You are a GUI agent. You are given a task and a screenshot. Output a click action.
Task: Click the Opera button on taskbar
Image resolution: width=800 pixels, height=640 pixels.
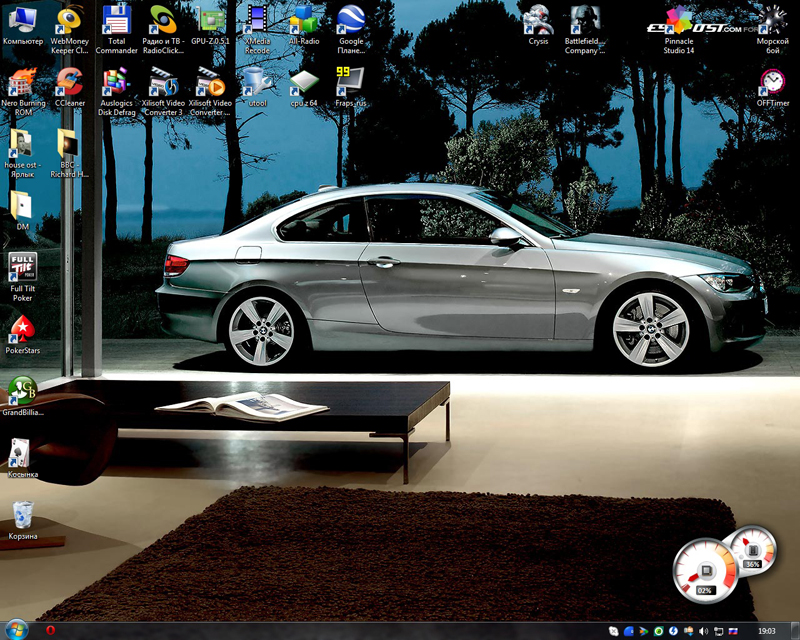point(50,631)
